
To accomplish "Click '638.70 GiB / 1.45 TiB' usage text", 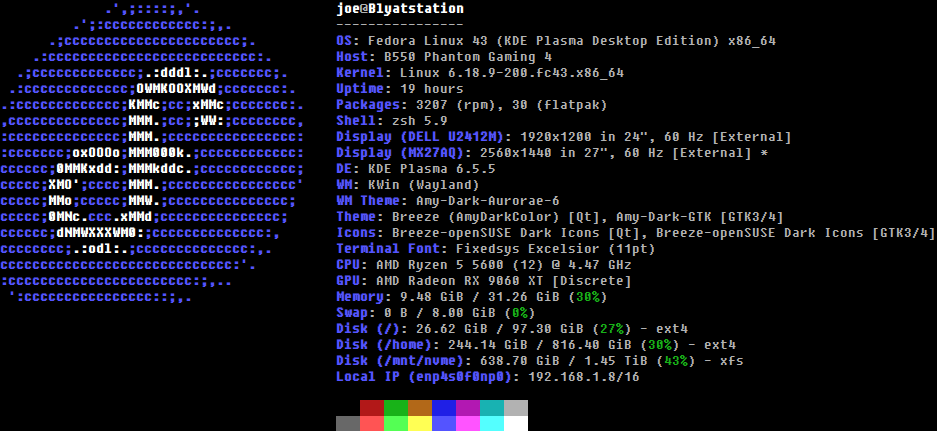I will [x=564, y=360].
